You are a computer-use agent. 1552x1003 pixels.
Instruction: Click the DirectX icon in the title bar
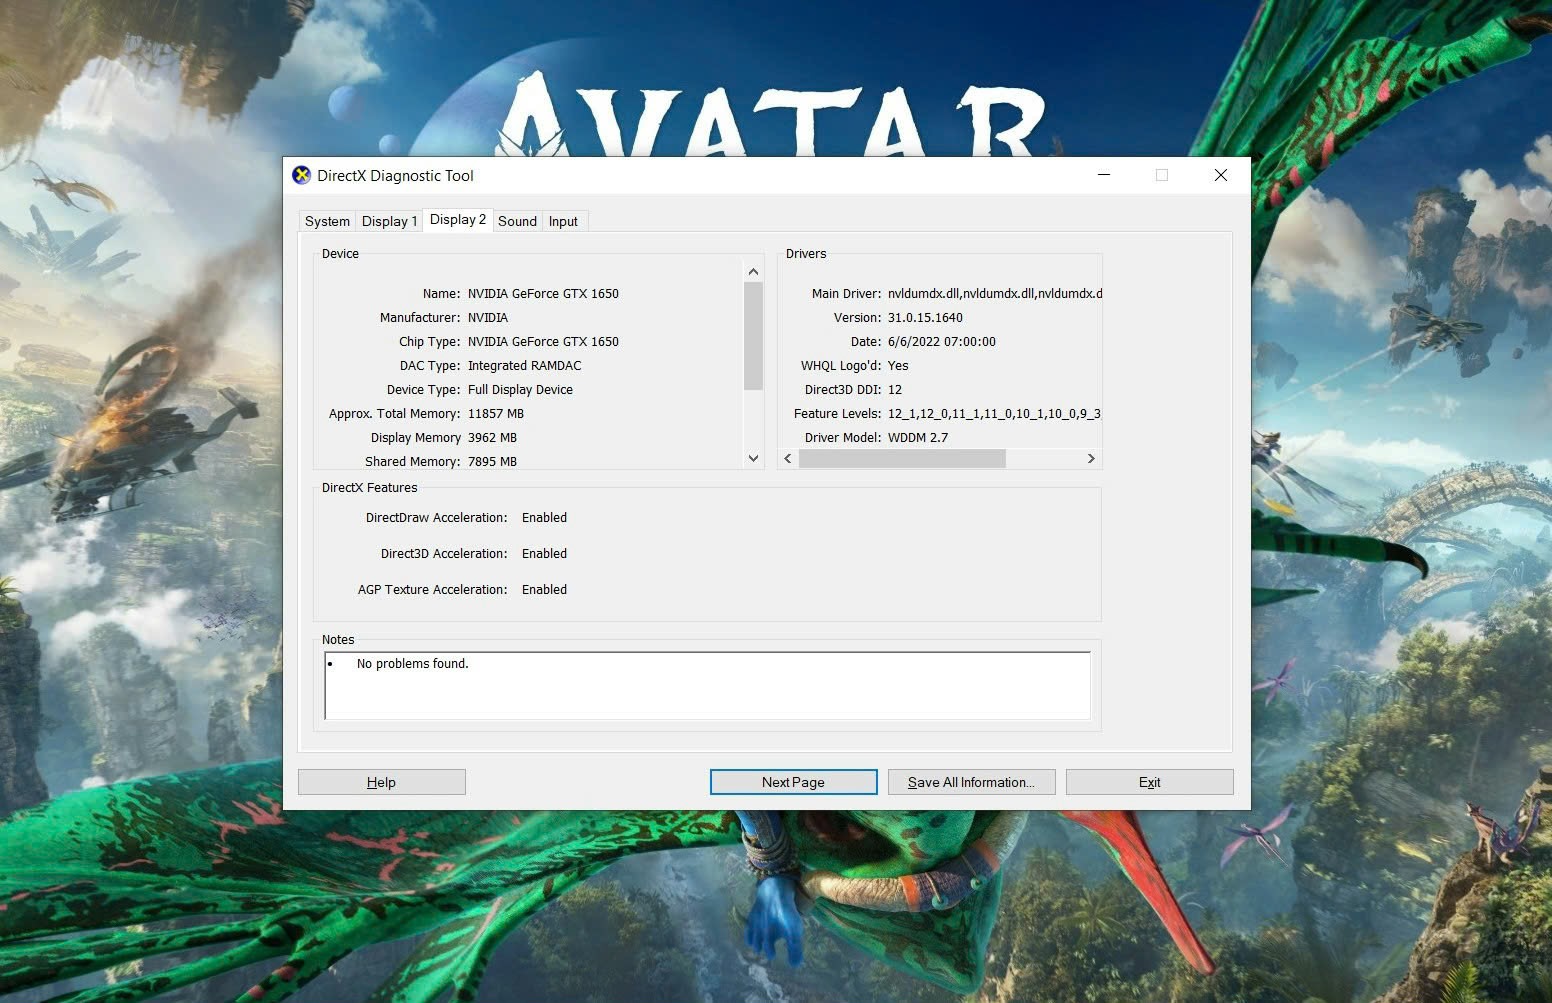301,176
